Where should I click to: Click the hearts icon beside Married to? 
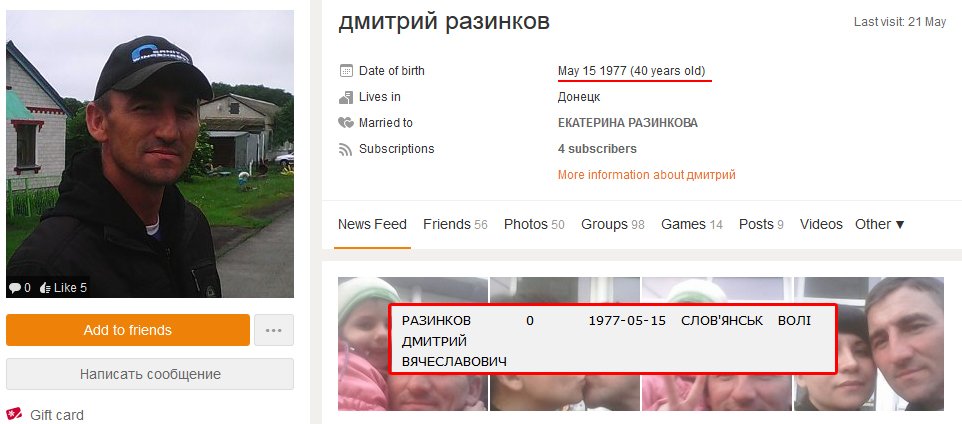point(346,123)
